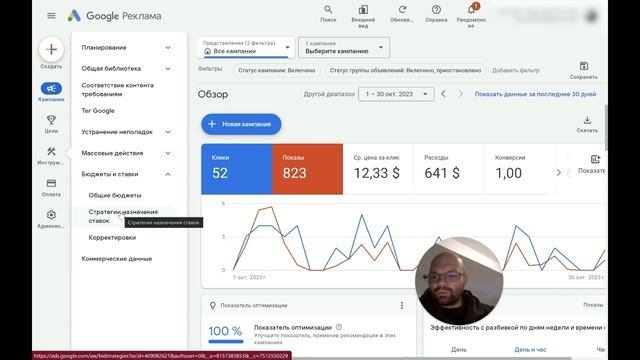Open Billing (Оплата) card icon
This screenshot has width=640, height=360.
(x=51, y=187)
